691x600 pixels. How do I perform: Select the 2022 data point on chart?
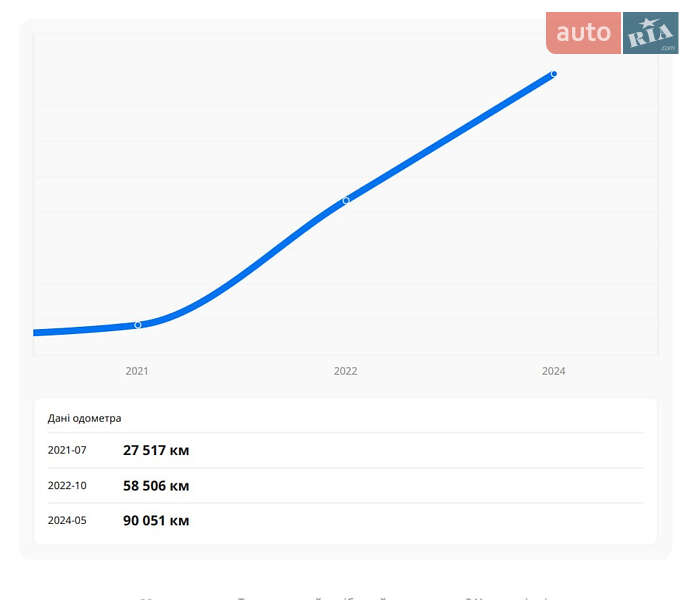[x=346, y=201]
